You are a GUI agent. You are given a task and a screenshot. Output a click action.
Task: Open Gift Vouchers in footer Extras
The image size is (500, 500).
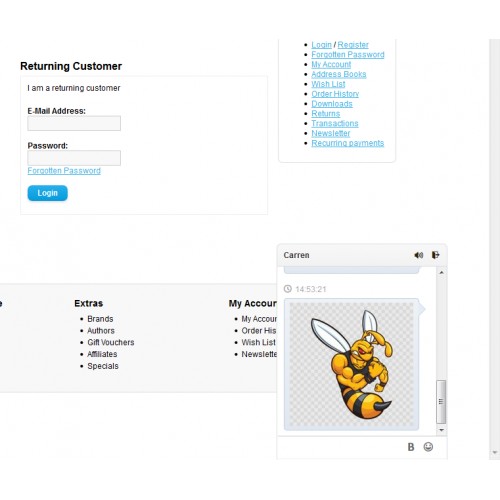tap(111, 342)
